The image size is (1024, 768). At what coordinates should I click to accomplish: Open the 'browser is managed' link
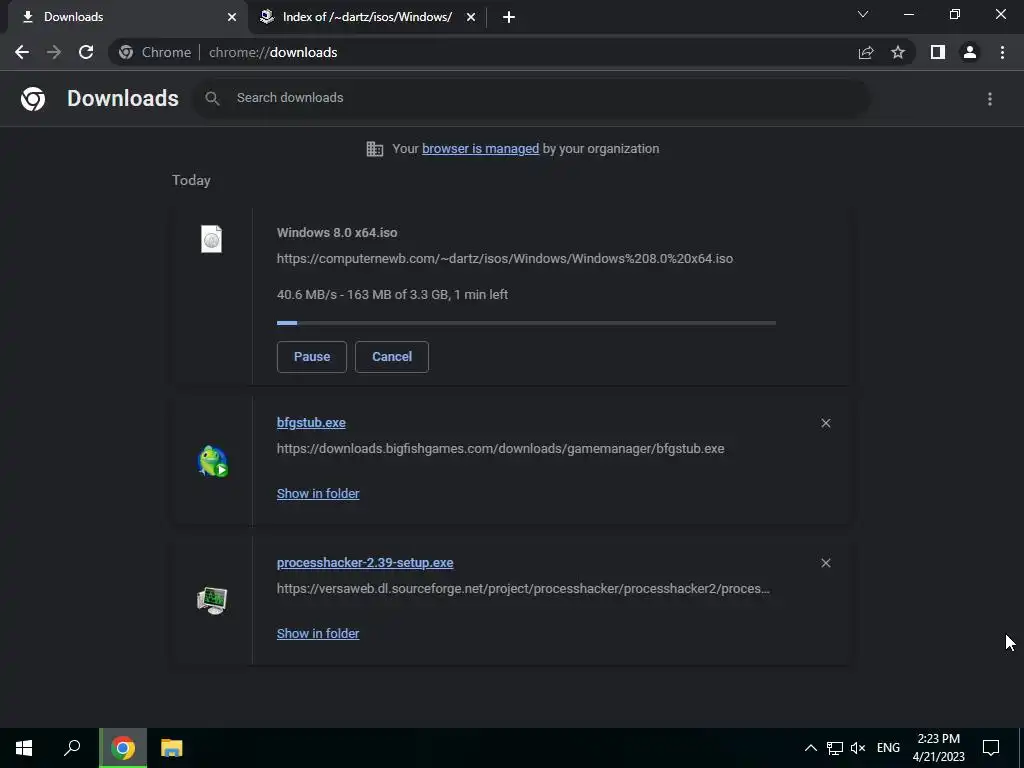[481, 148]
